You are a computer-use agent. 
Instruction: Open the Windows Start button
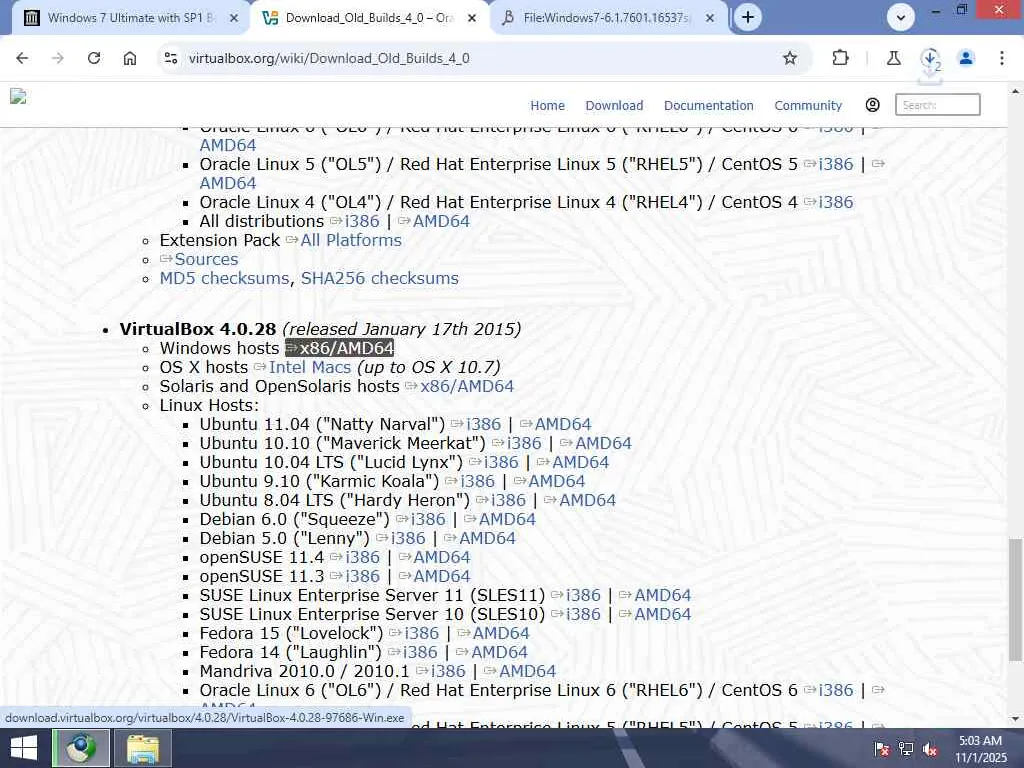pos(24,748)
